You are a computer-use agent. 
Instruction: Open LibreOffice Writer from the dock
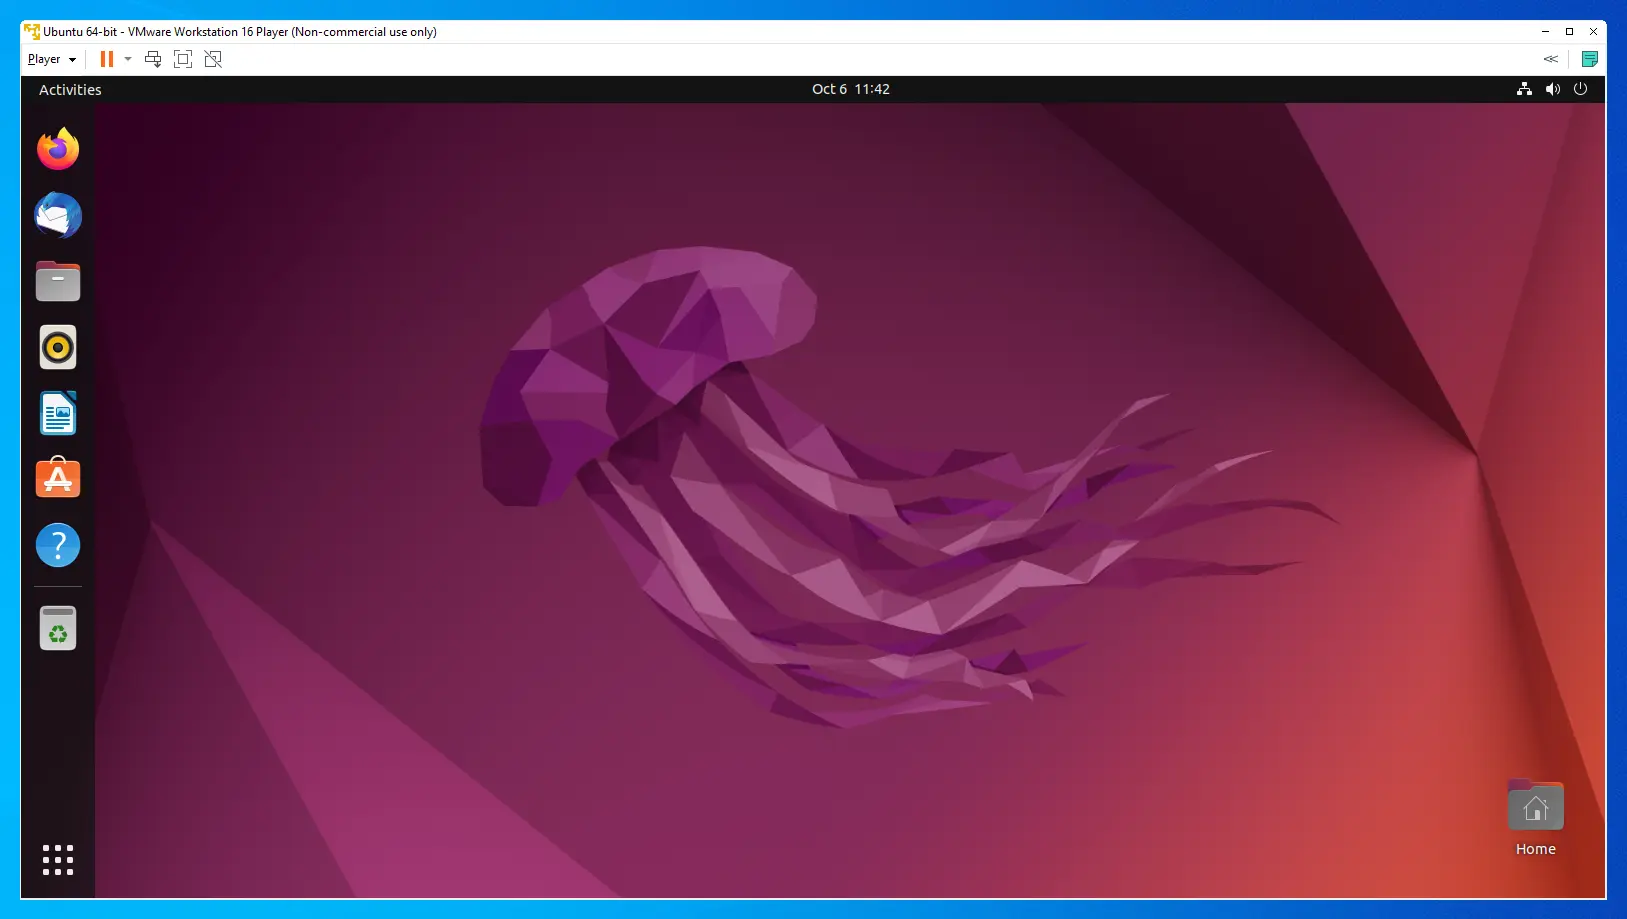(x=58, y=413)
